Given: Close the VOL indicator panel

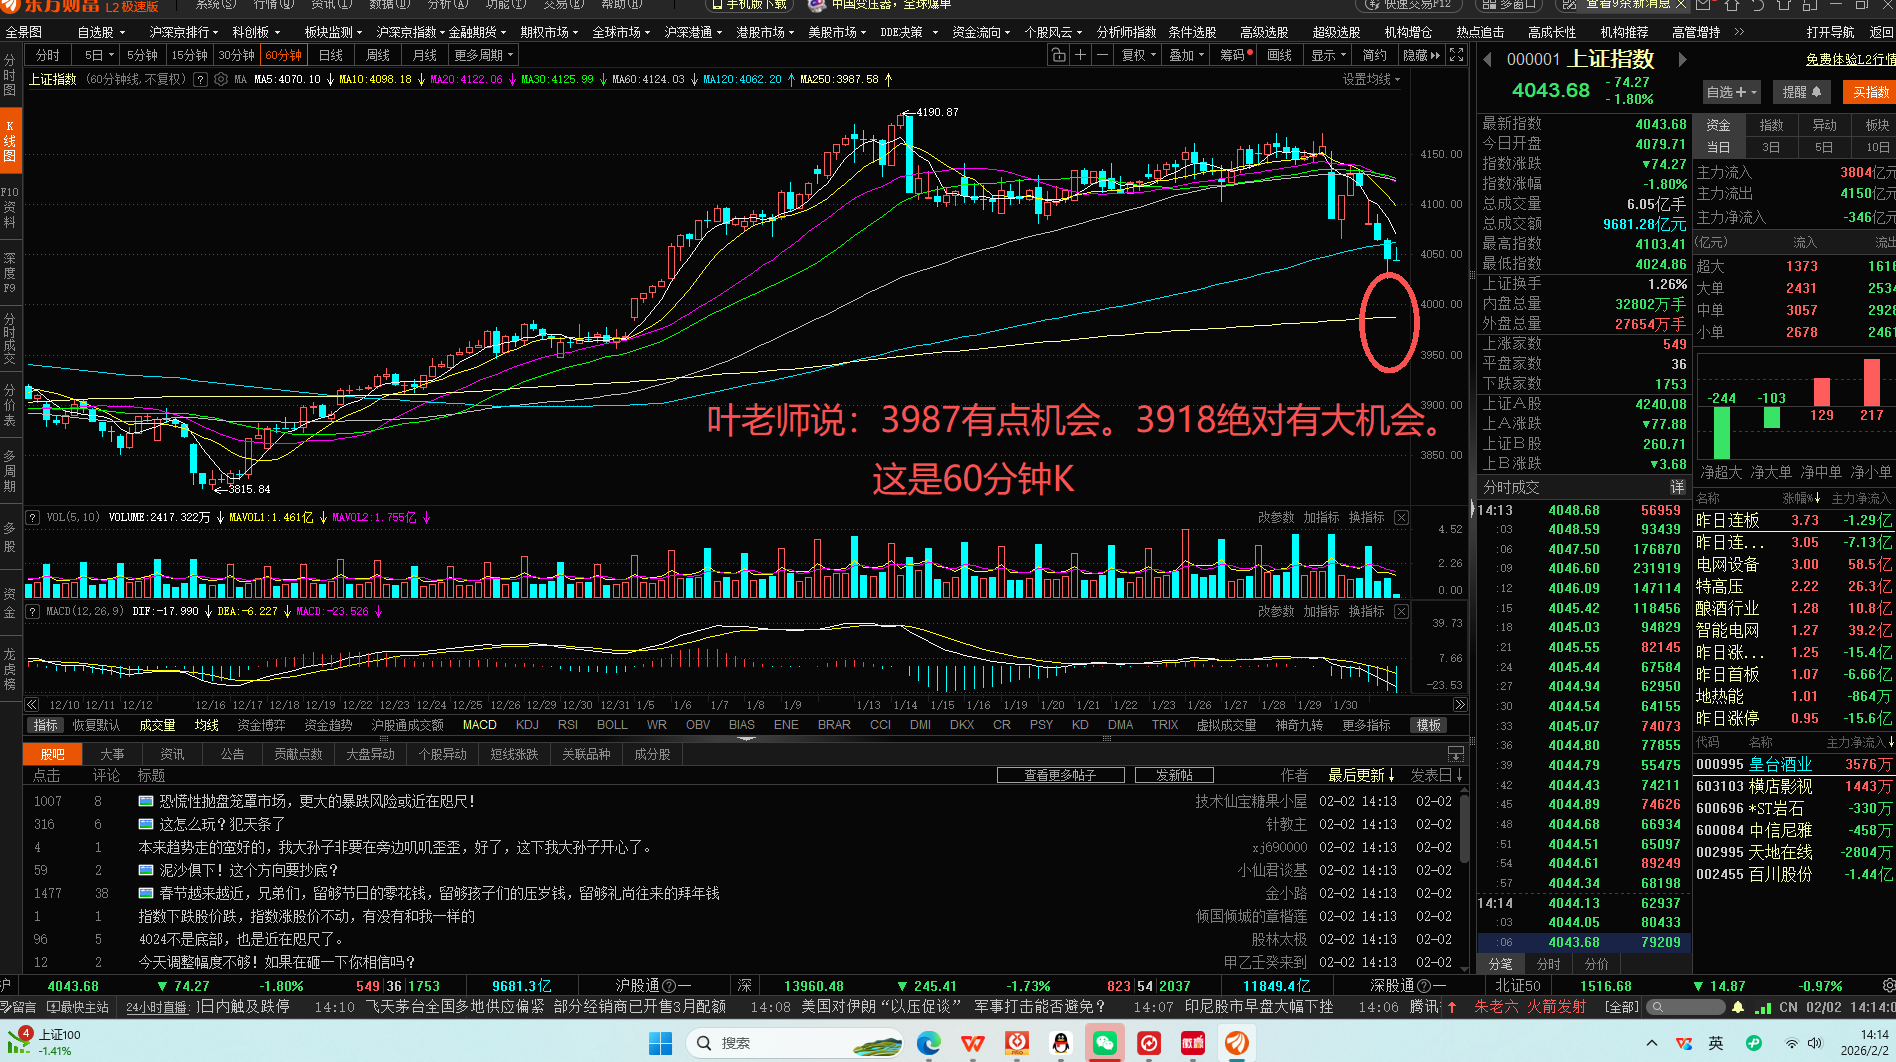Looking at the screenshot, I should [1401, 517].
